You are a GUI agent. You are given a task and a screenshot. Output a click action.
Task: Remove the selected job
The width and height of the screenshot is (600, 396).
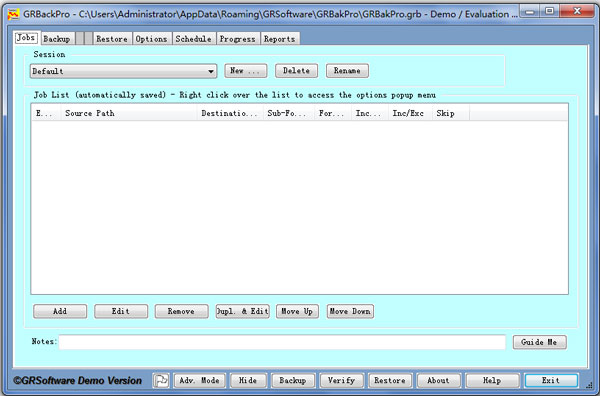coord(181,311)
